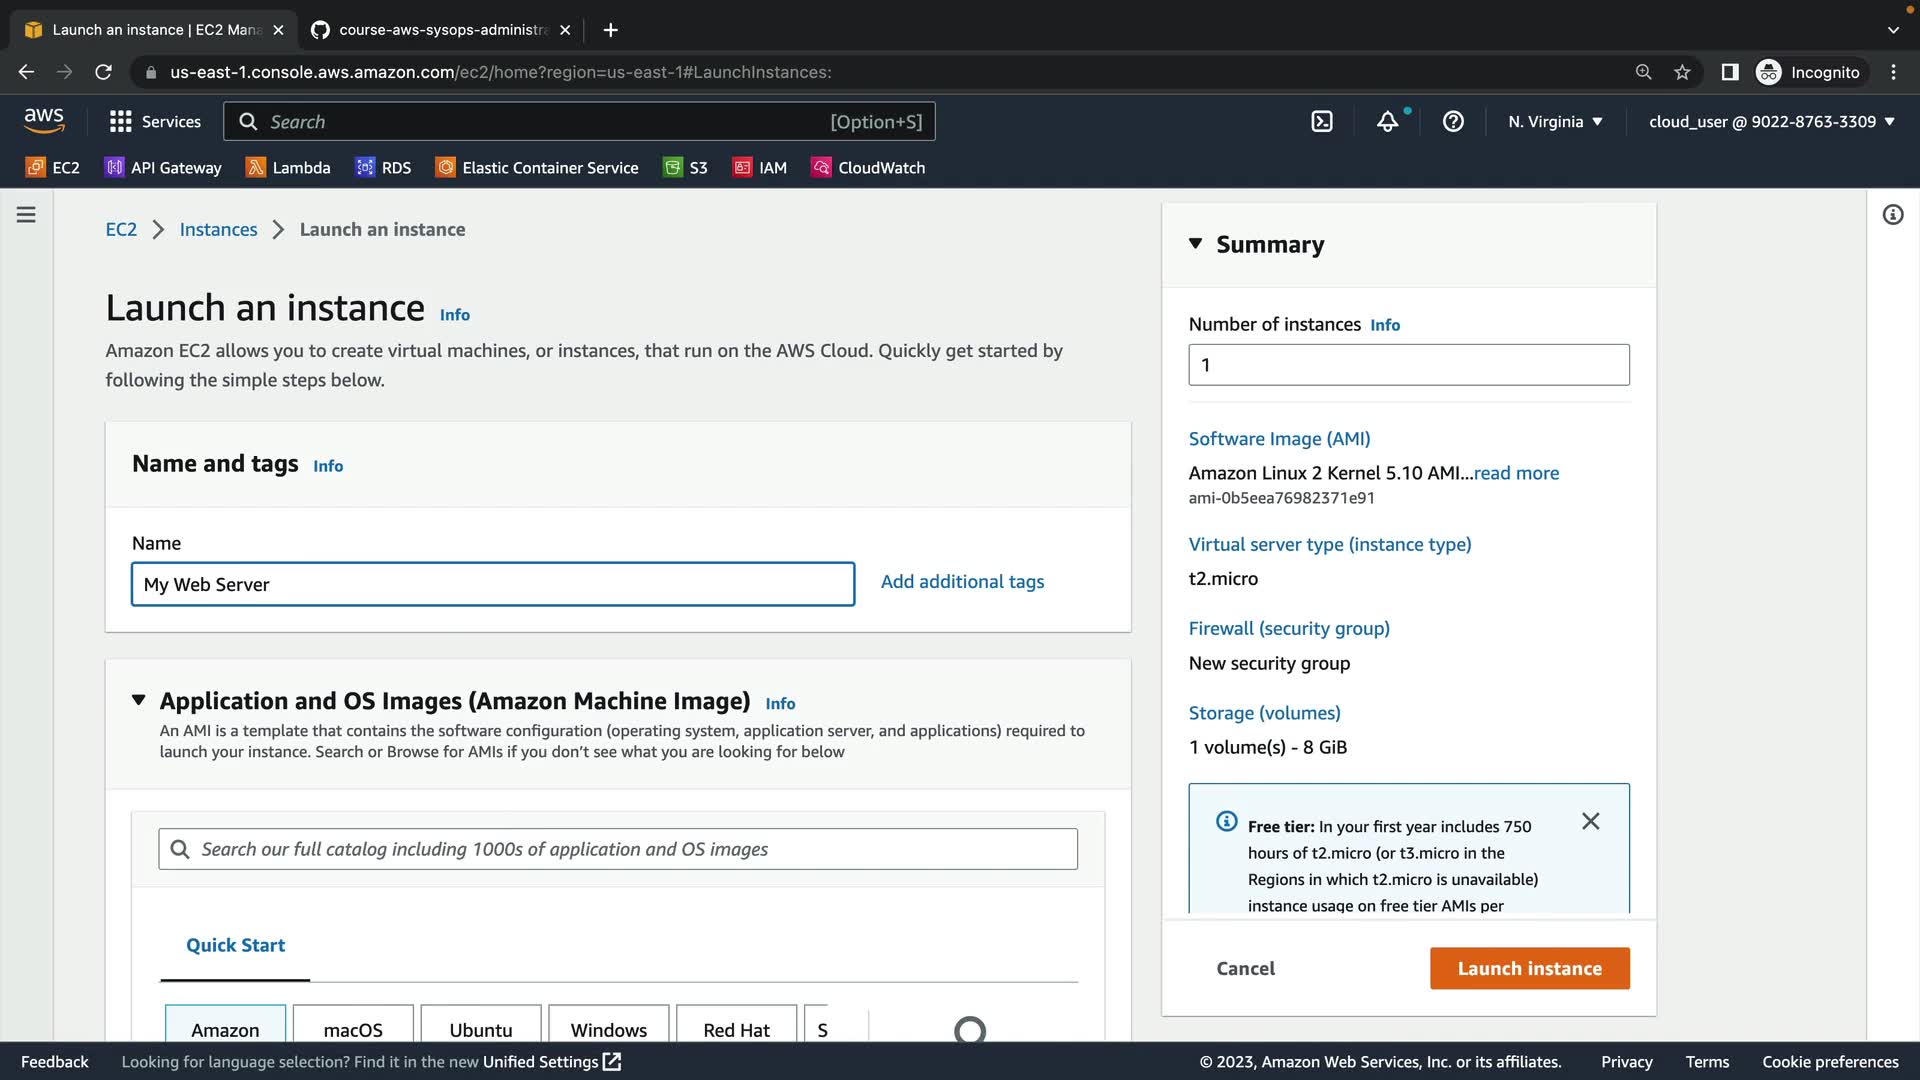Dismiss the Free tier info box

[1590, 821]
